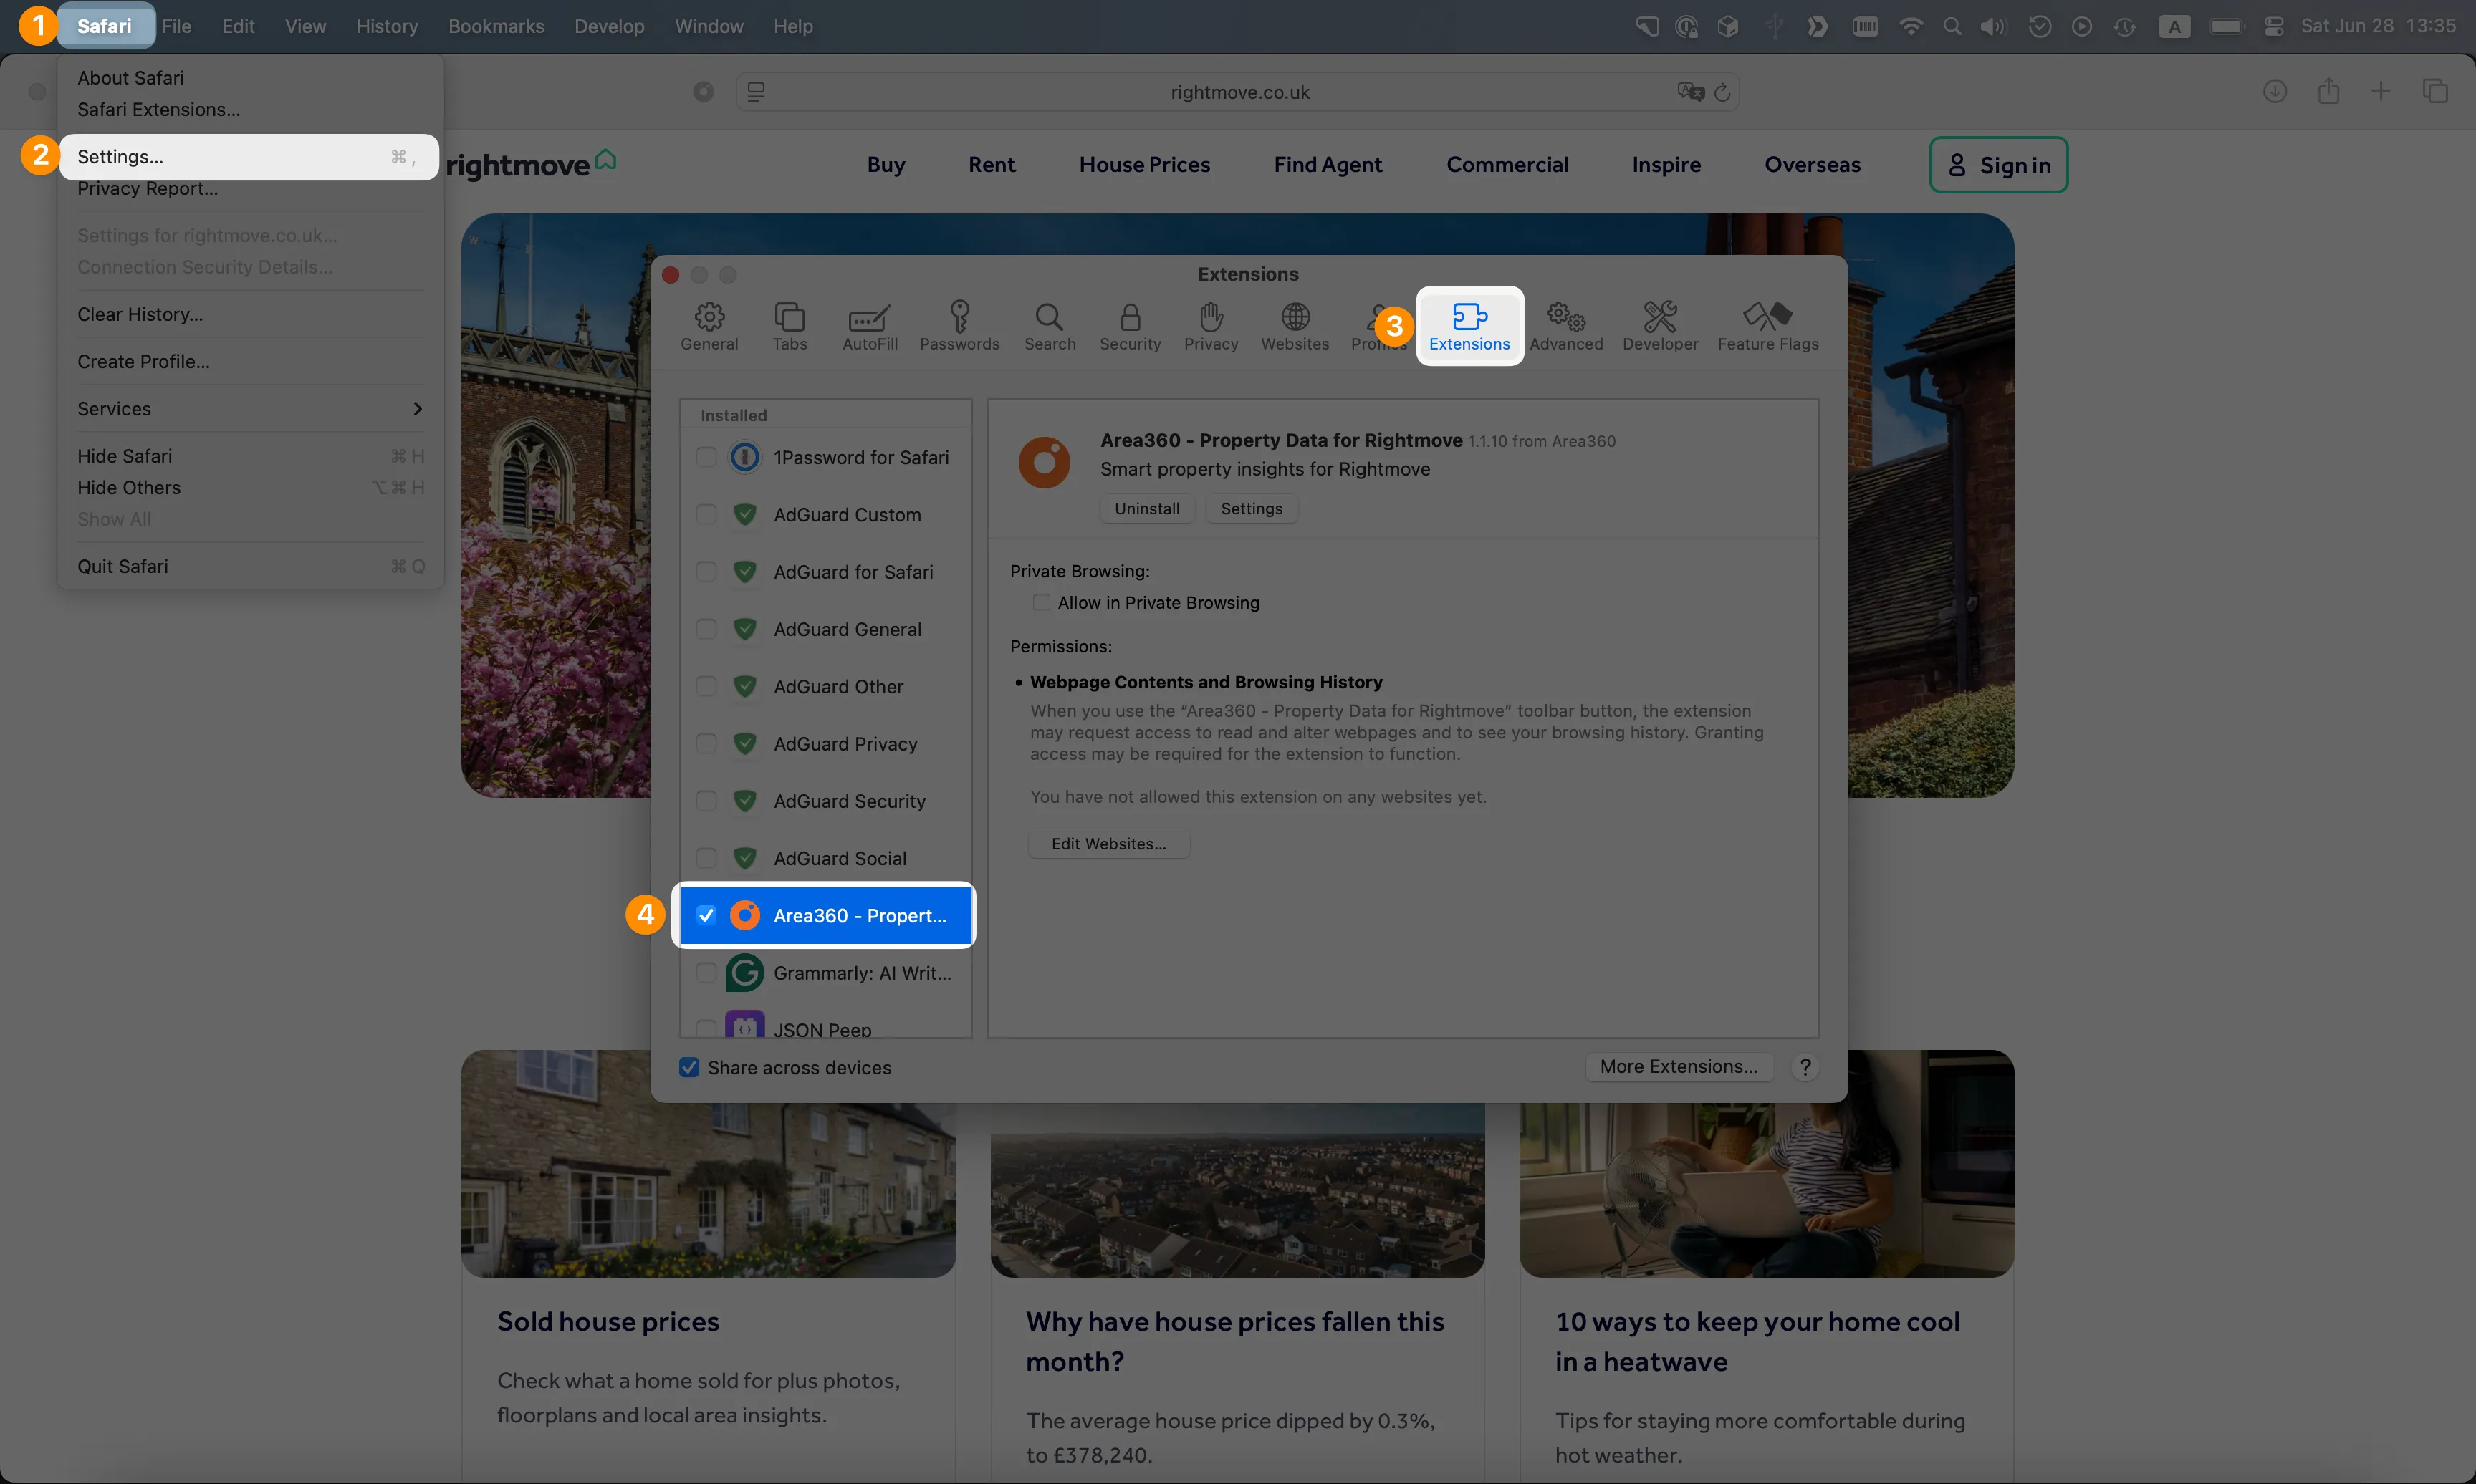This screenshot has width=2476, height=1484.
Task: Tick the AdGuard Security checkbox
Action: click(x=706, y=801)
